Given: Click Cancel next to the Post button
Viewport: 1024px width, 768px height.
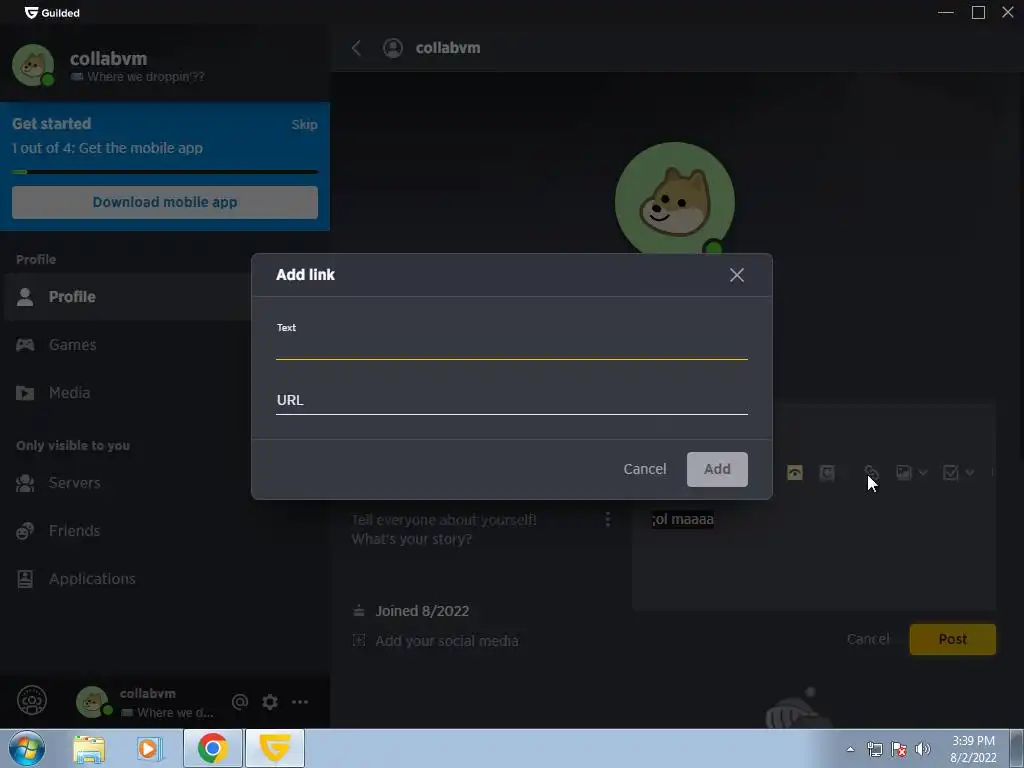Looking at the screenshot, I should tap(868, 639).
